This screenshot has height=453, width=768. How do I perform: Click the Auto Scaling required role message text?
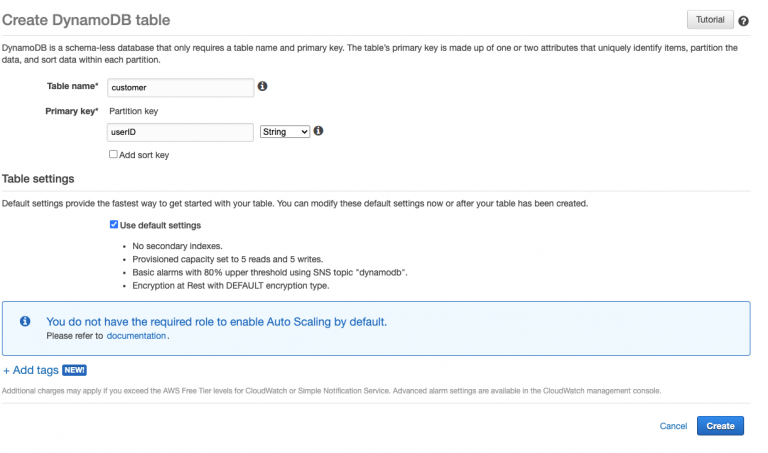pyautogui.click(x=216, y=322)
